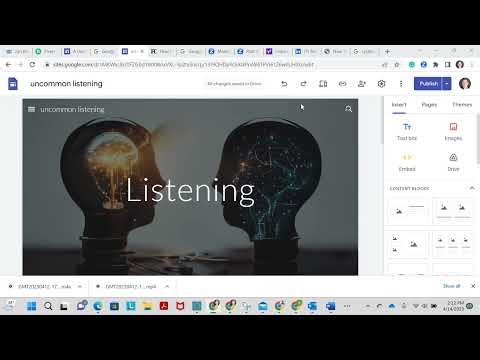The height and width of the screenshot is (360, 480).
Task: Open Microsoft Word from the taskbar
Action: 331,306
